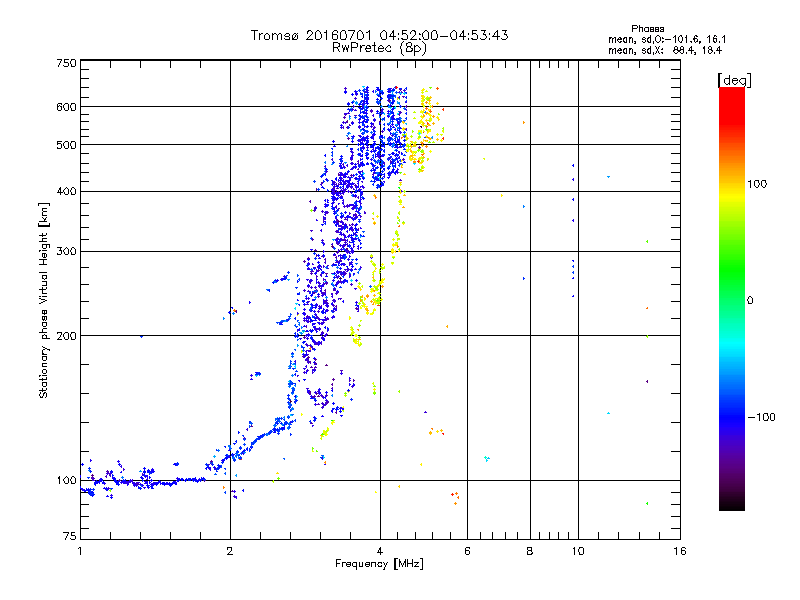Click the '4' frequency axis tick label
The width and height of the screenshot is (800, 600).
380,551
